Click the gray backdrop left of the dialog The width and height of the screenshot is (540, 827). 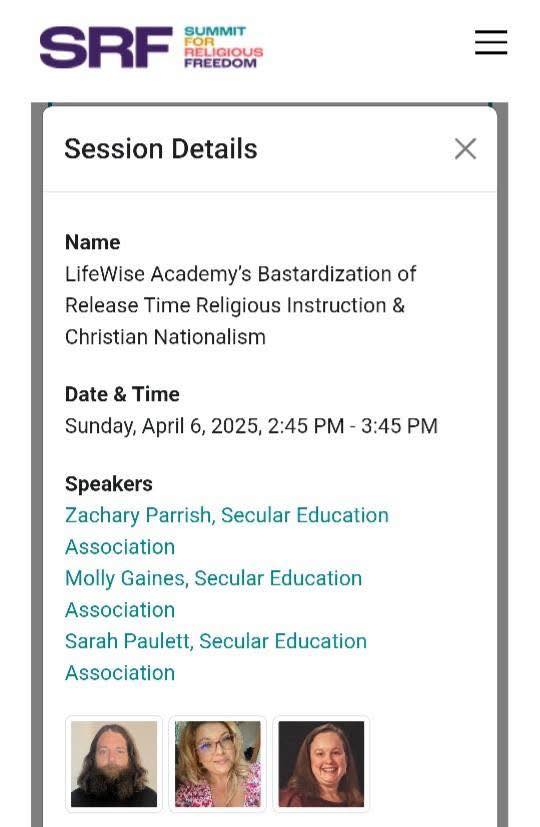36,464
